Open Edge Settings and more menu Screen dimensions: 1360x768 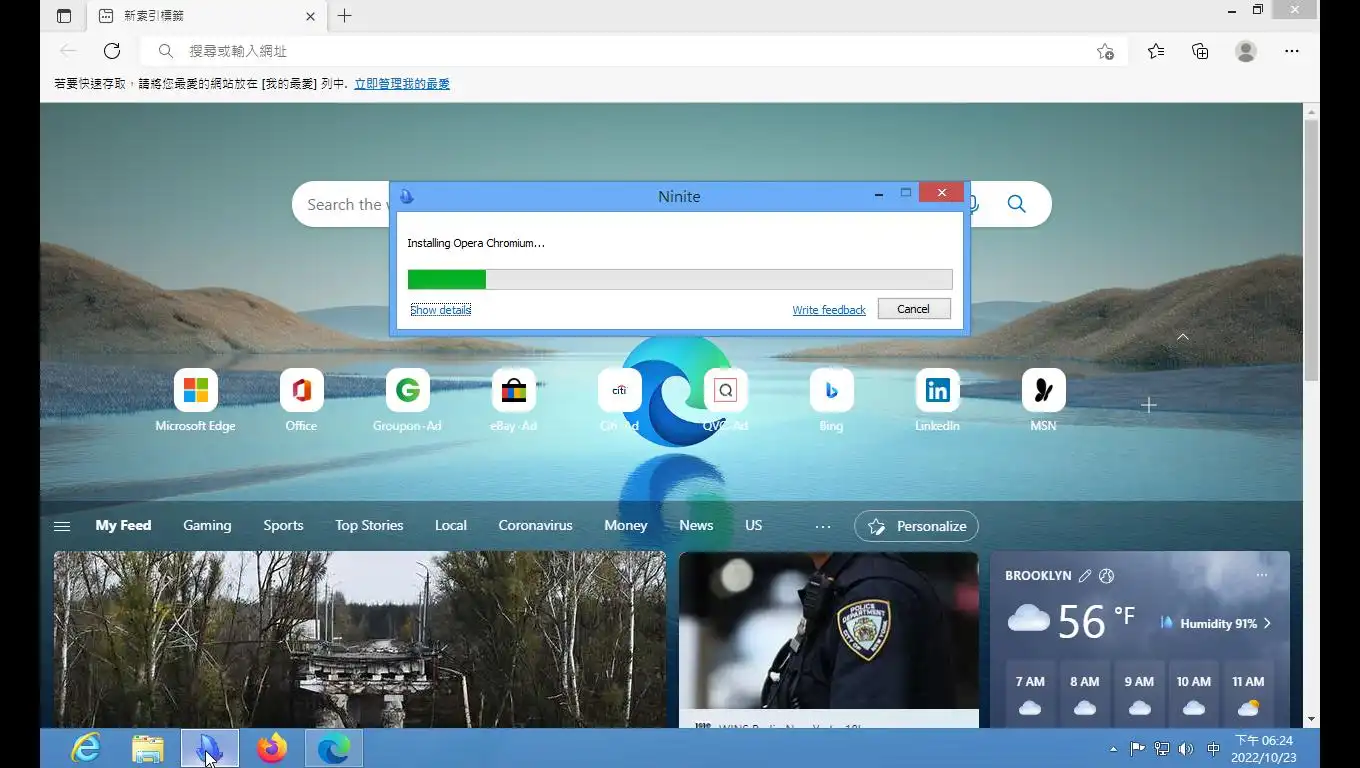coord(1292,51)
